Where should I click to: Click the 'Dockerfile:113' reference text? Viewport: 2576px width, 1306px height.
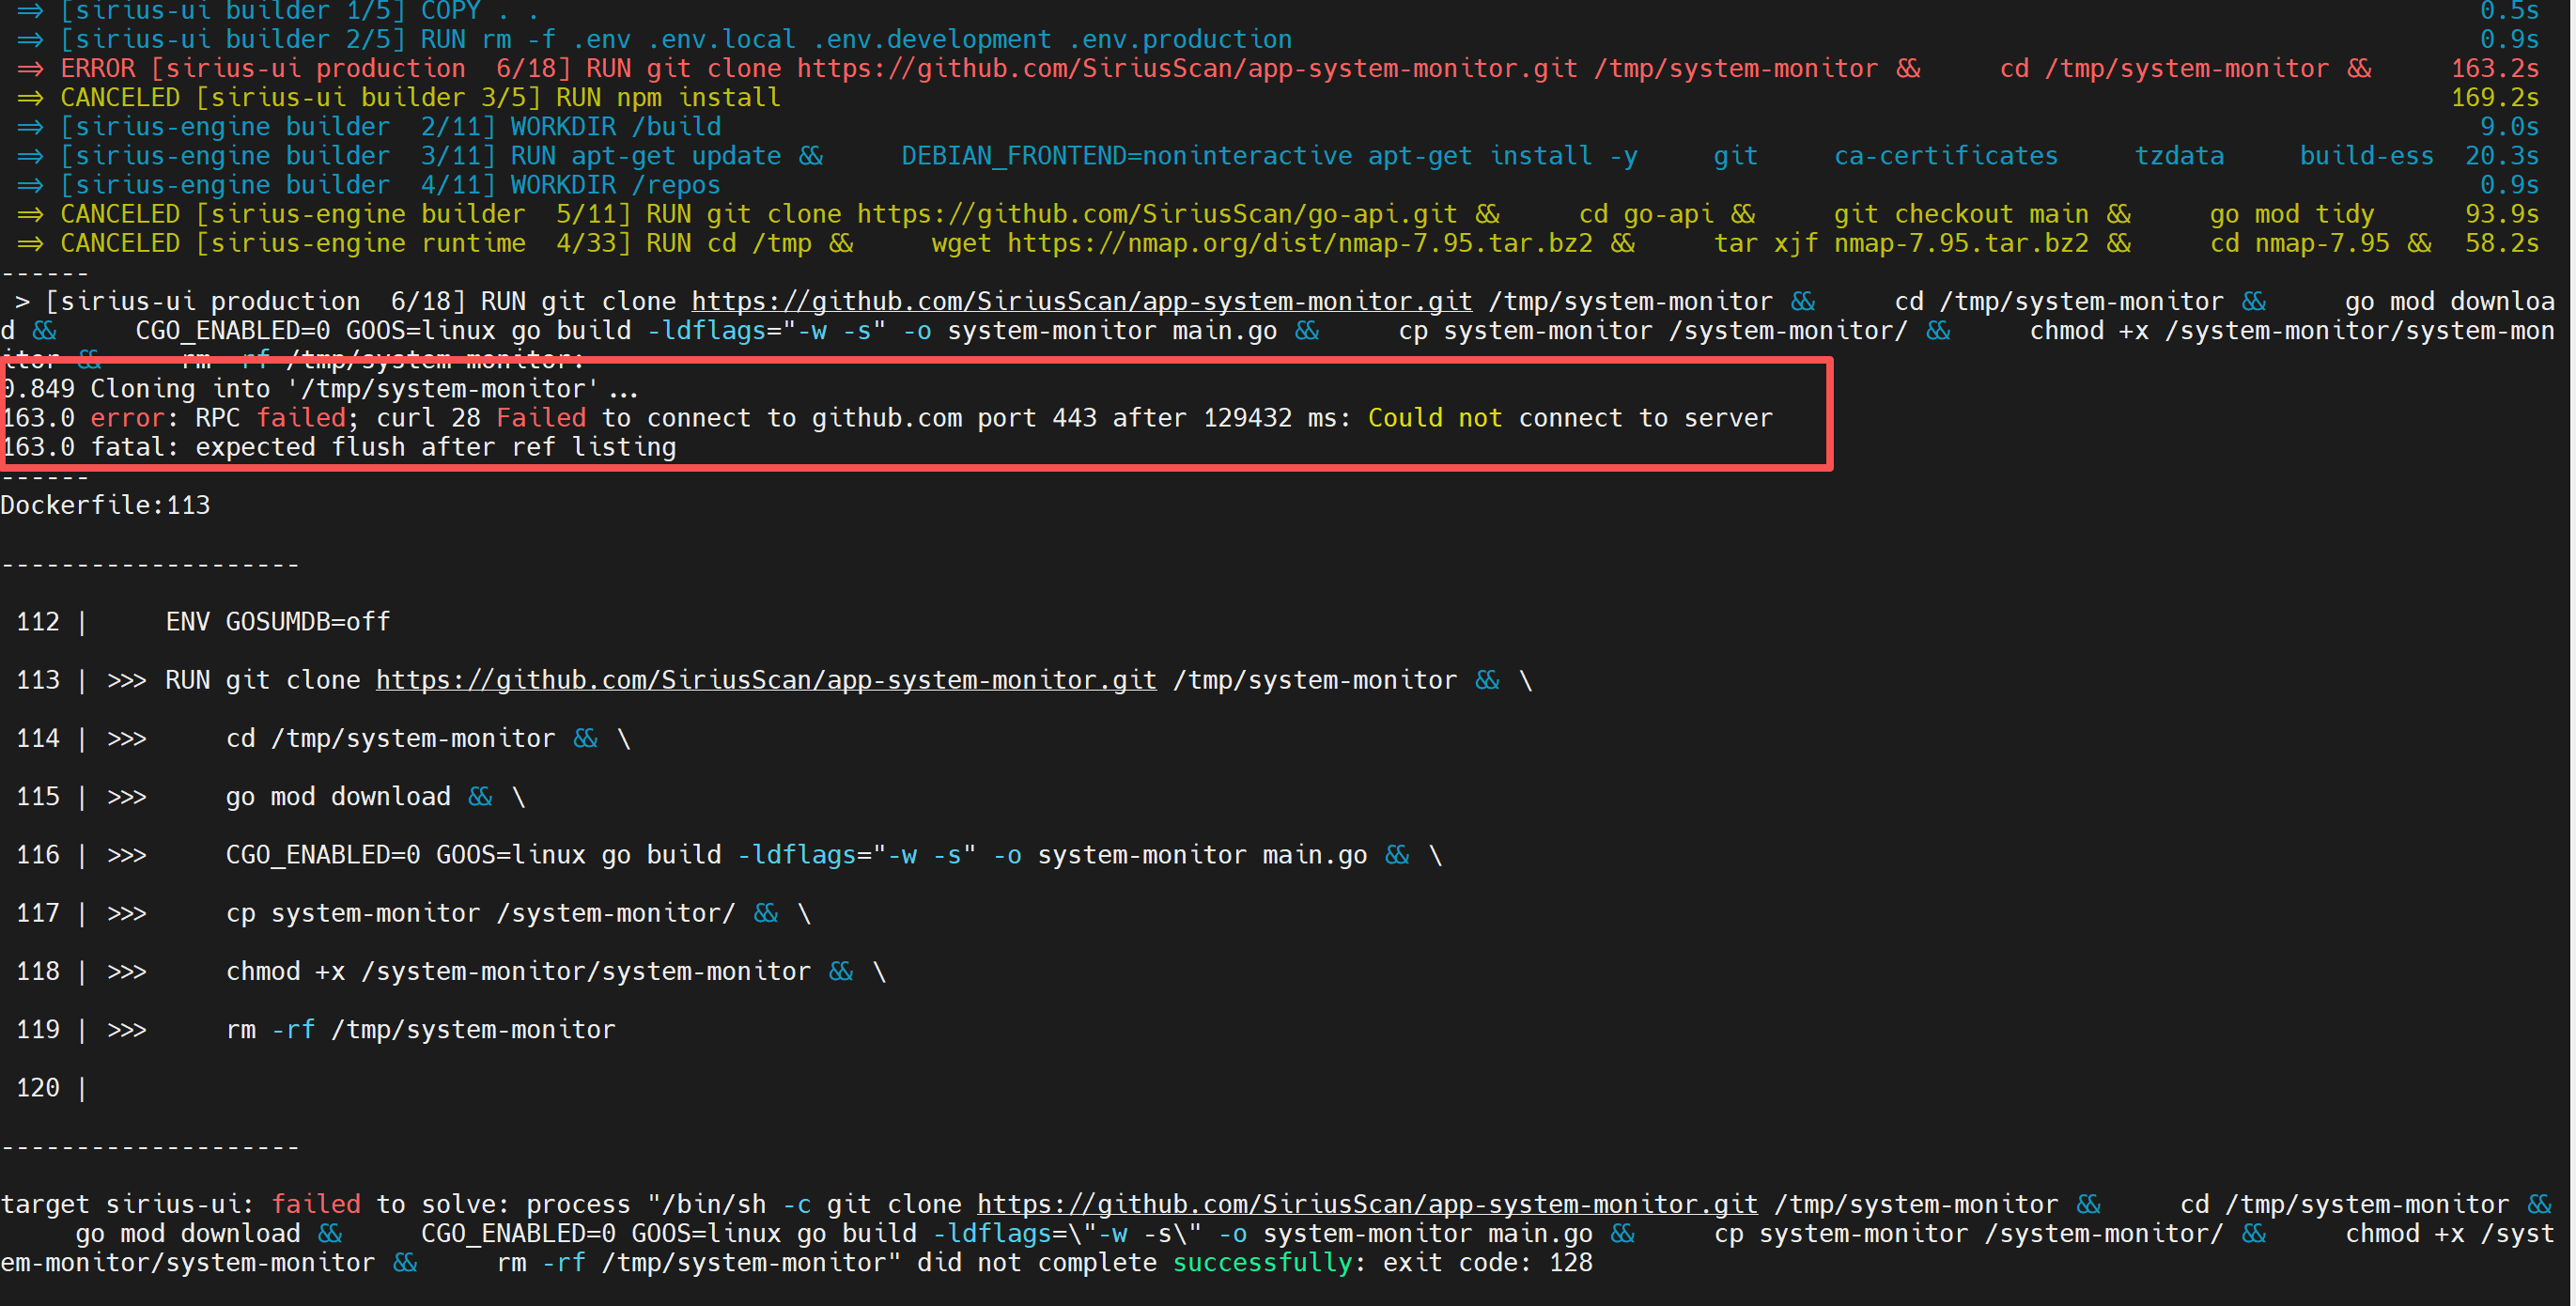[x=105, y=505]
